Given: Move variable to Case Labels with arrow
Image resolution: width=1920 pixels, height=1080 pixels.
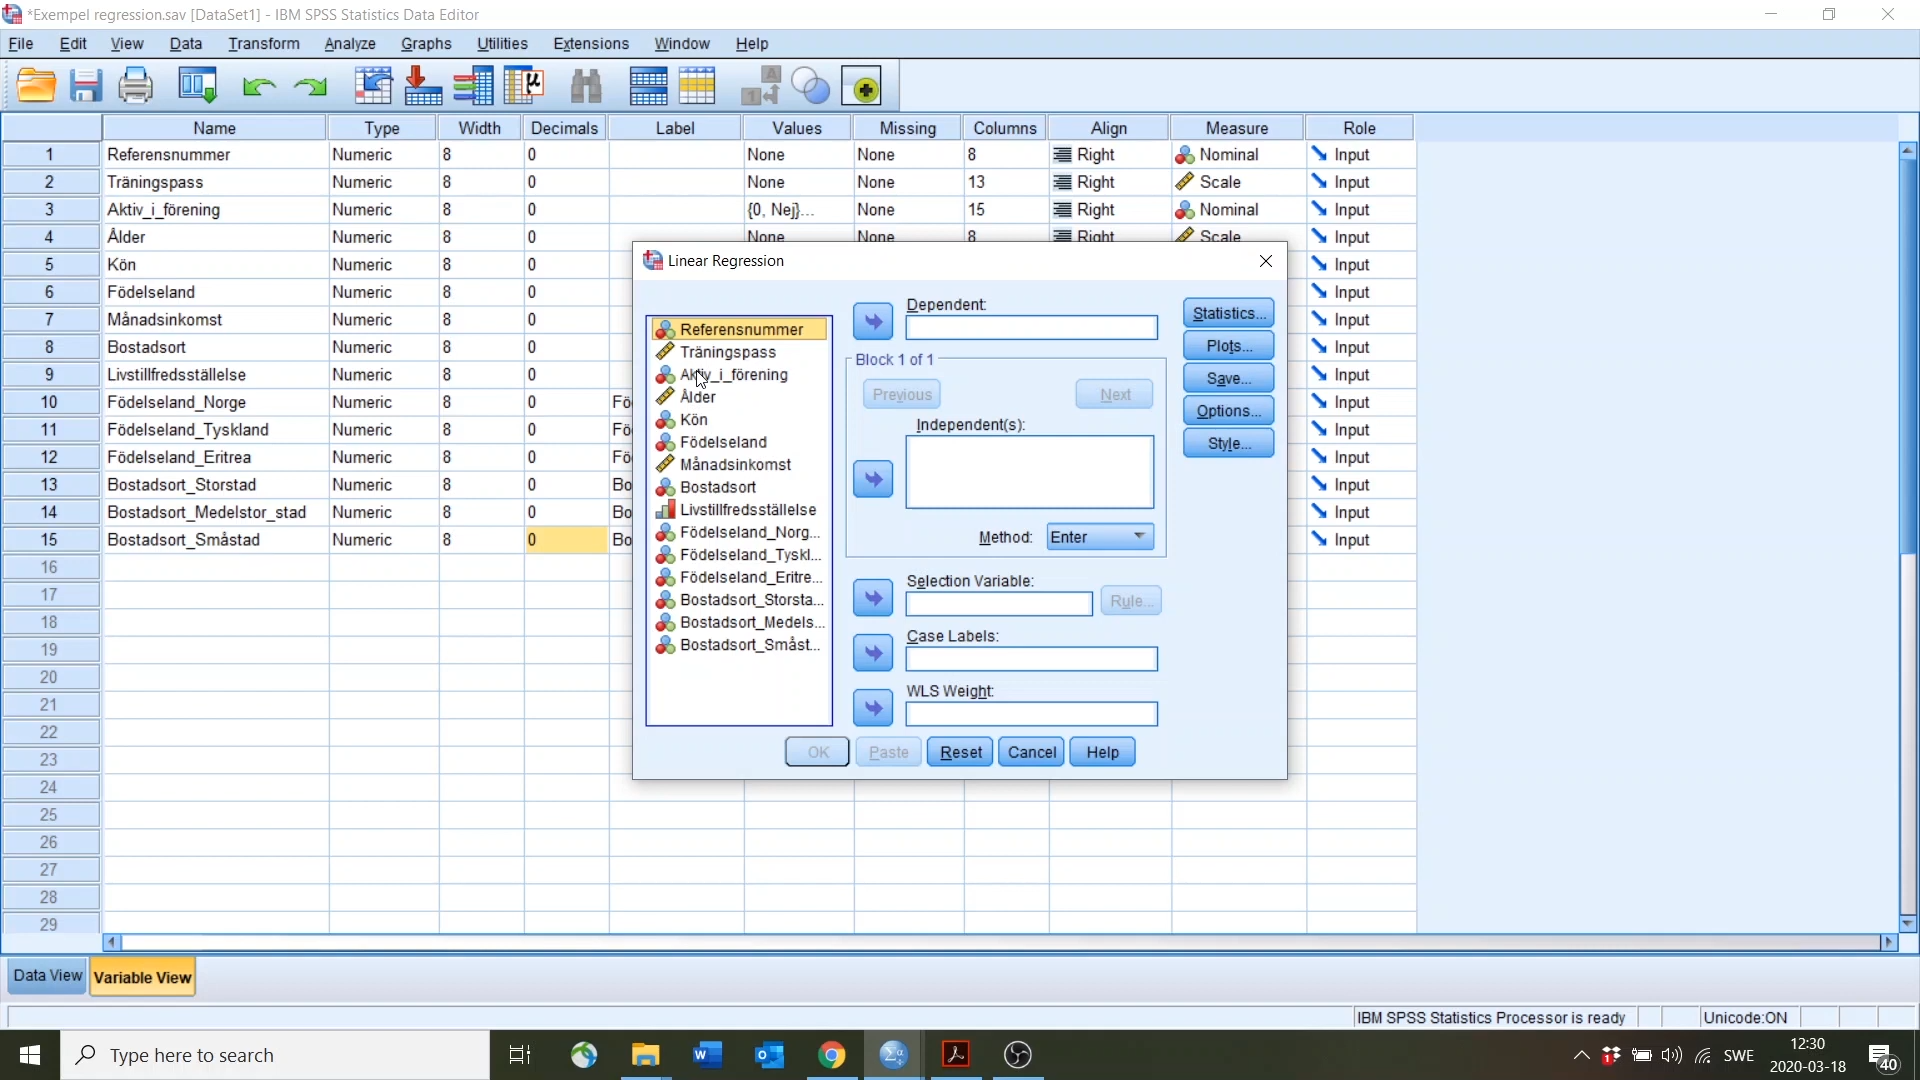Looking at the screenshot, I should pyautogui.click(x=873, y=653).
